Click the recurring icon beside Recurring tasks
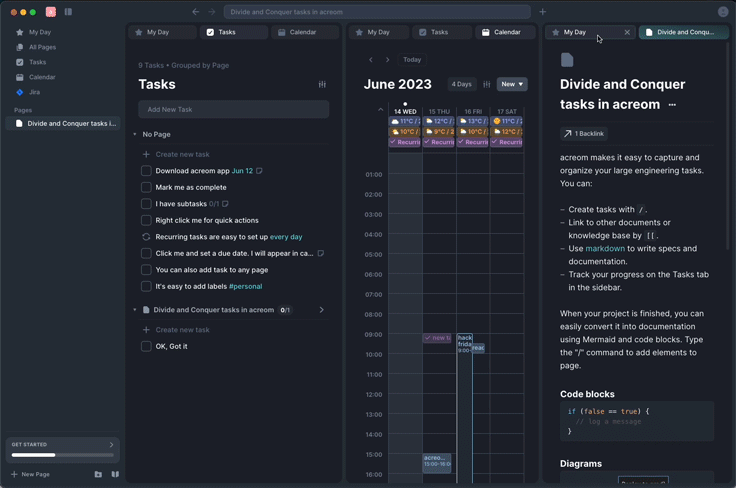Screen dimensions: 736x488 pos(146,237)
